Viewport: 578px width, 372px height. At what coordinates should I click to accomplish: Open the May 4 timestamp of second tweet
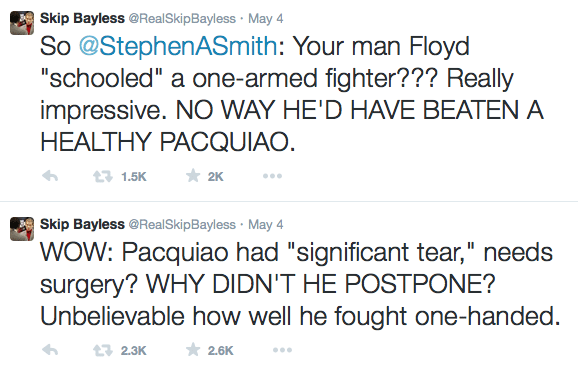click(x=266, y=225)
